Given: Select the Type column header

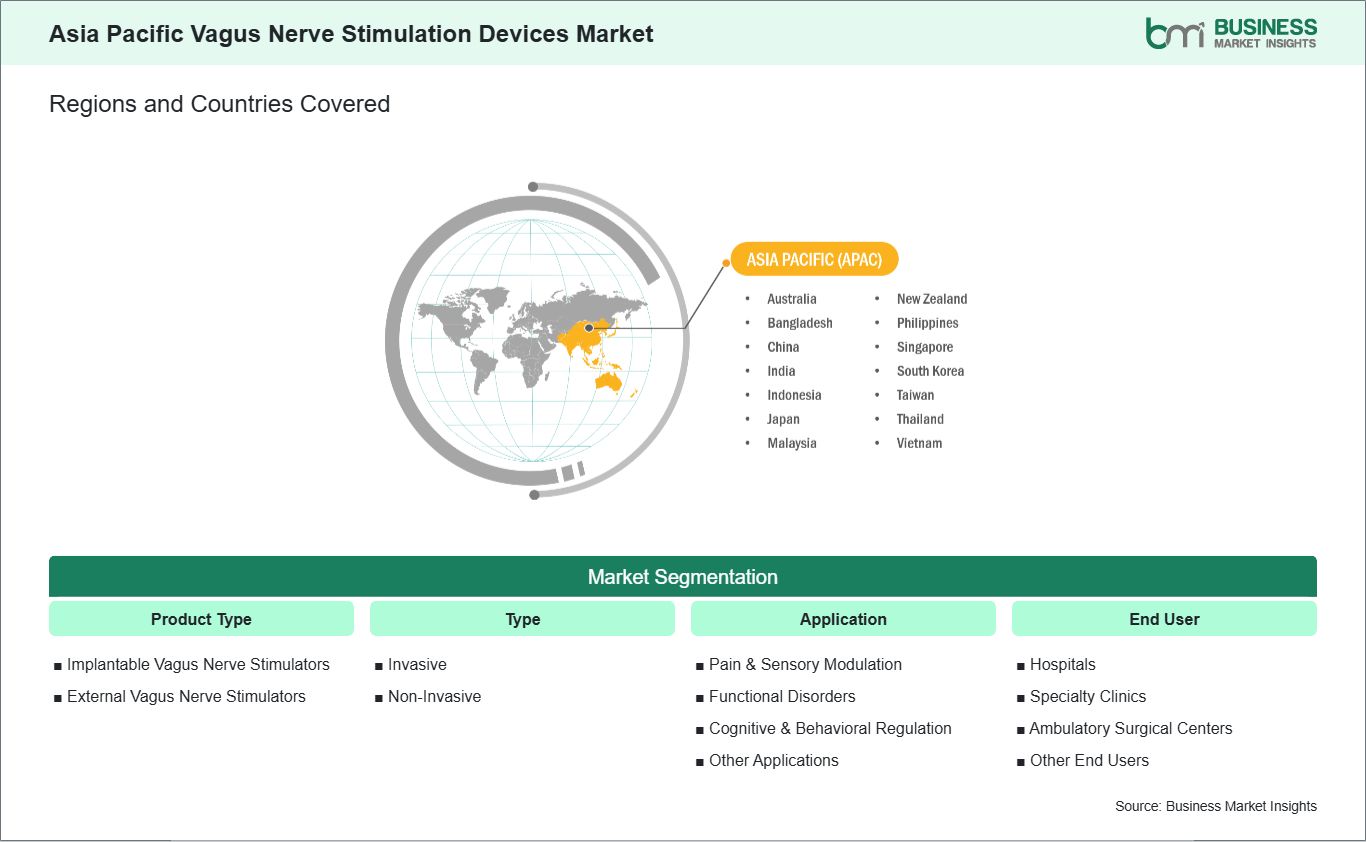Looking at the screenshot, I should pyautogui.click(x=523, y=619).
